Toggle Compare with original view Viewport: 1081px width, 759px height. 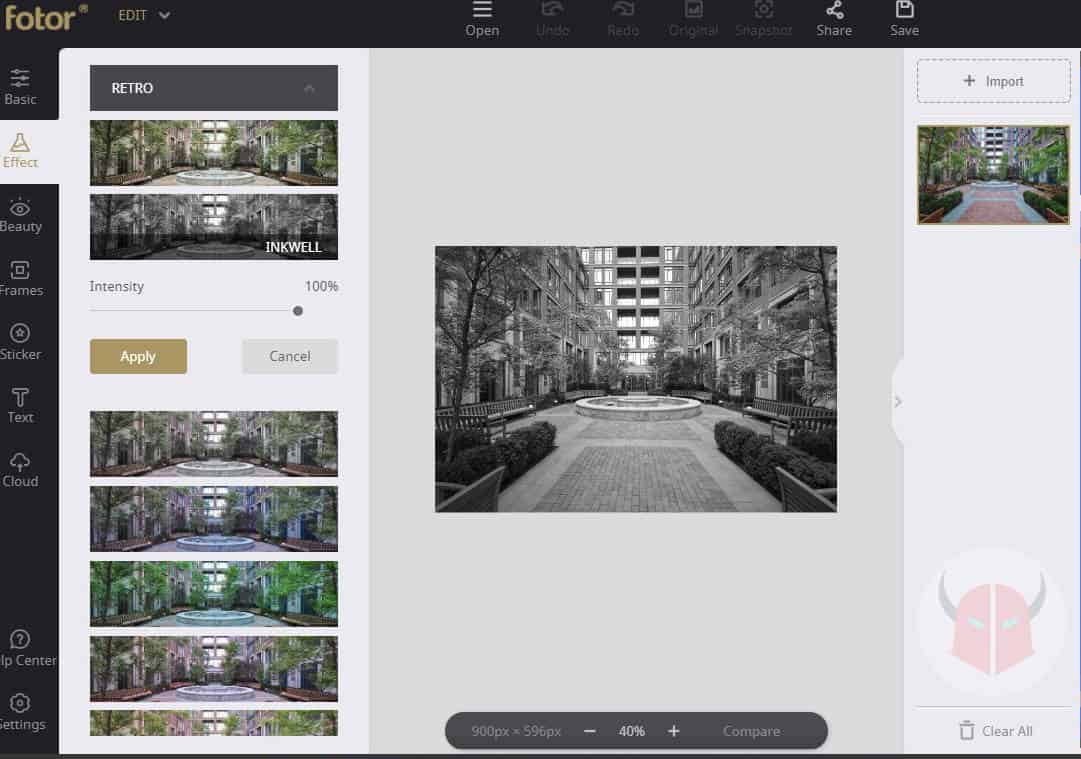[751, 731]
